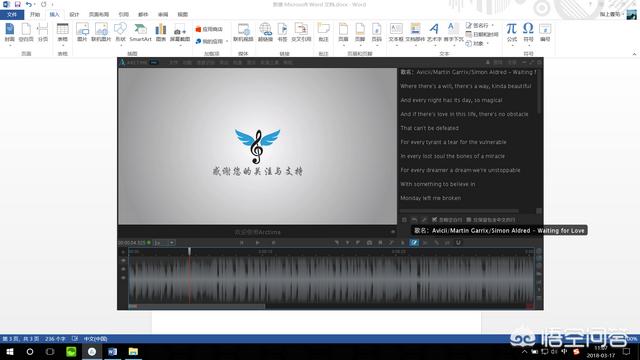The height and width of the screenshot is (360, 640).
Task: Switch to the 页面布局 ribbon tab
Action: pos(99,14)
